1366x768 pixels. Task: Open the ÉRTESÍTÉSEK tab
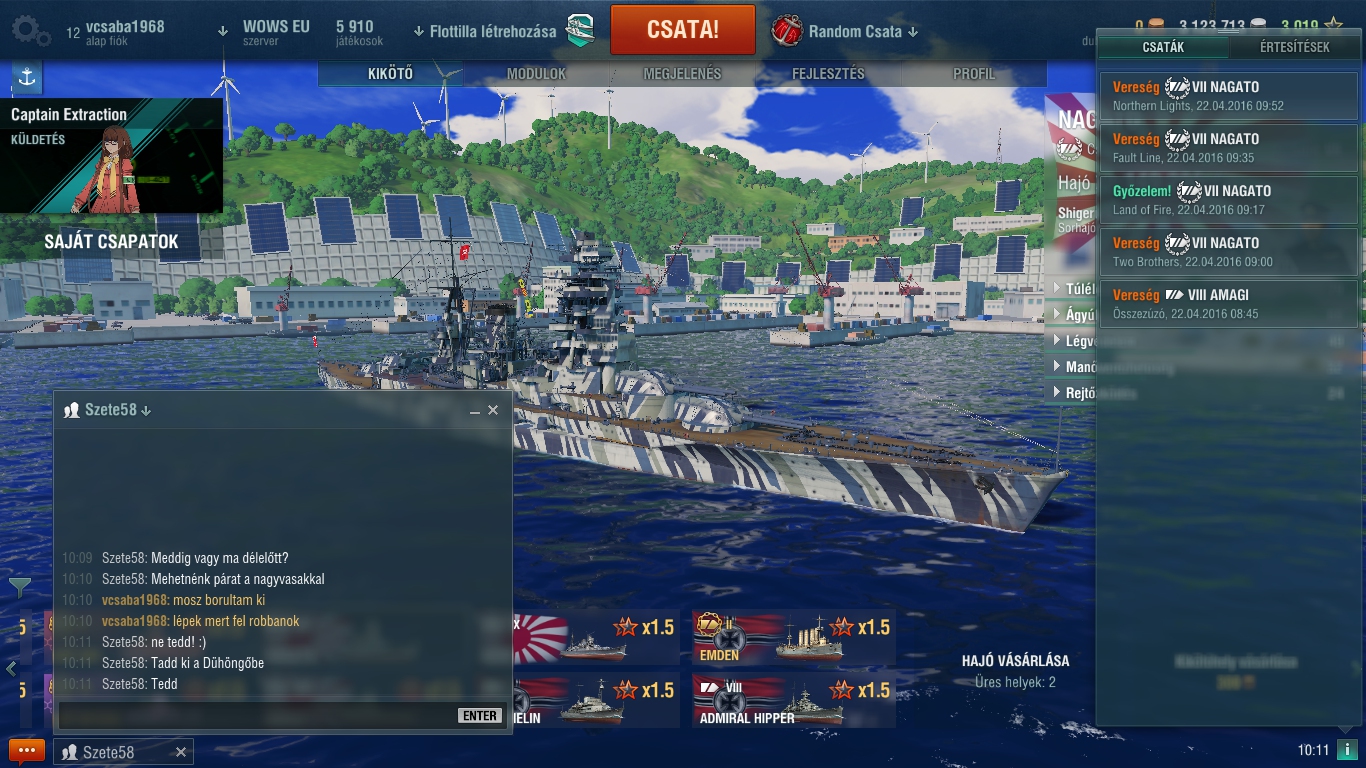pyautogui.click(x=1295, y=47)
